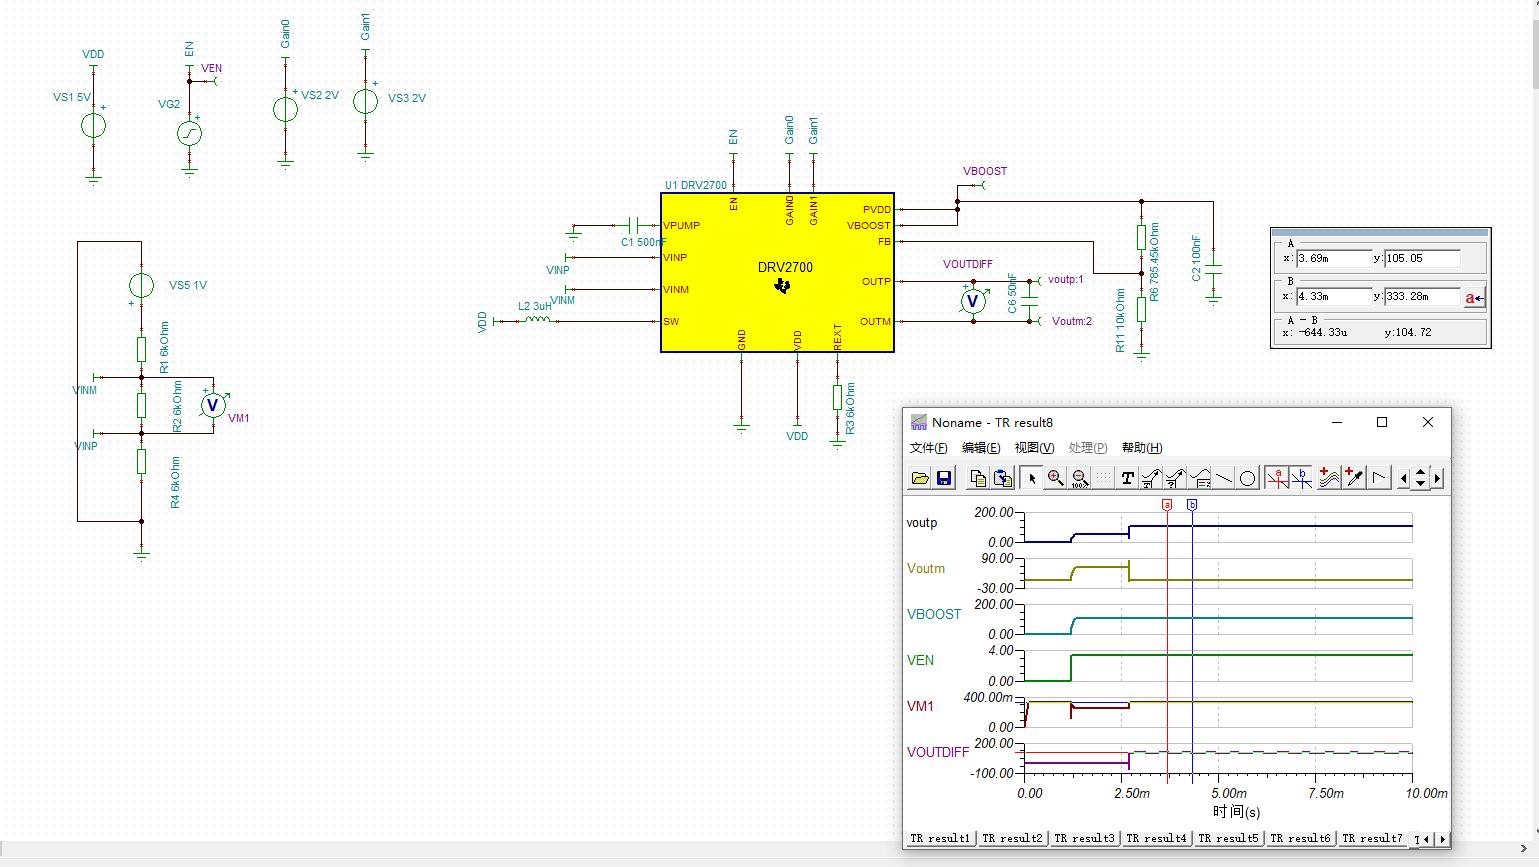Image resolution: width=1539 pixels, height=867 pixels.
Task: Switch to the TR result1 tab
Action: pos(940,839)
